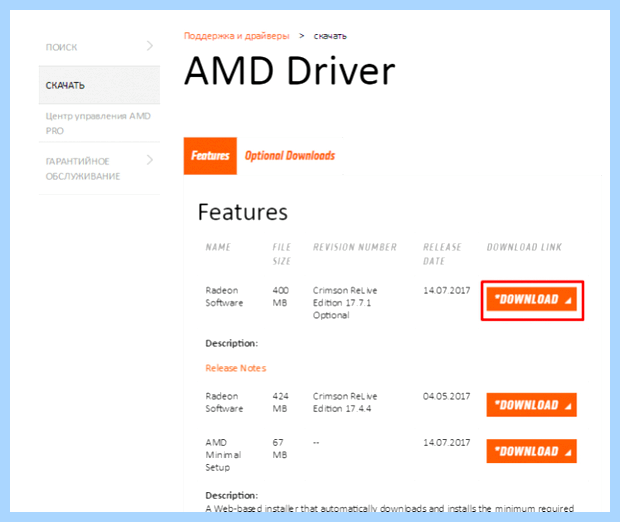620x522 pixels.
Task: Select the 400 MB file size cell
Action: 281,297
